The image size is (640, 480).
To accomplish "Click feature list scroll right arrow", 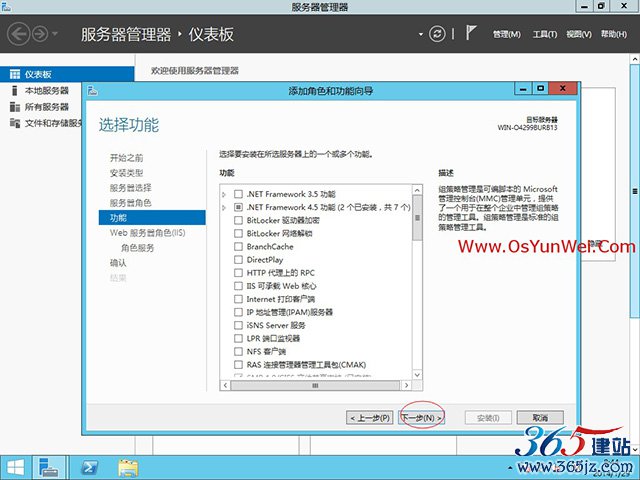I will (x=406, y=385).
